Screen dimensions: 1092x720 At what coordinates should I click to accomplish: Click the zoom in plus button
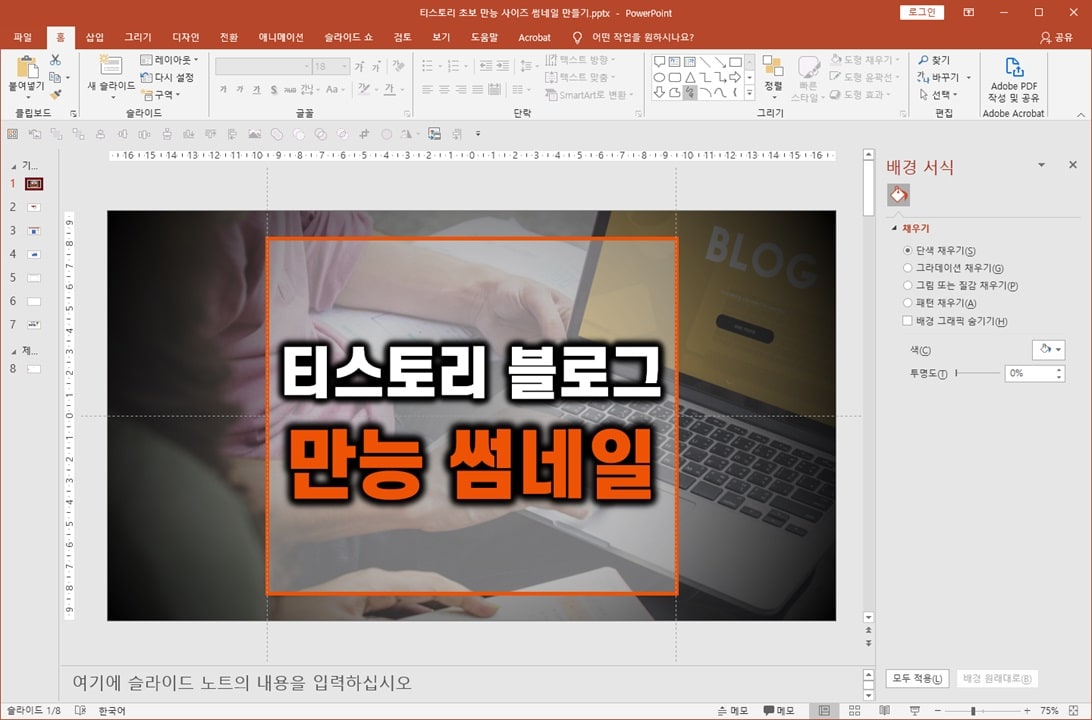(x=1027, y=710)
